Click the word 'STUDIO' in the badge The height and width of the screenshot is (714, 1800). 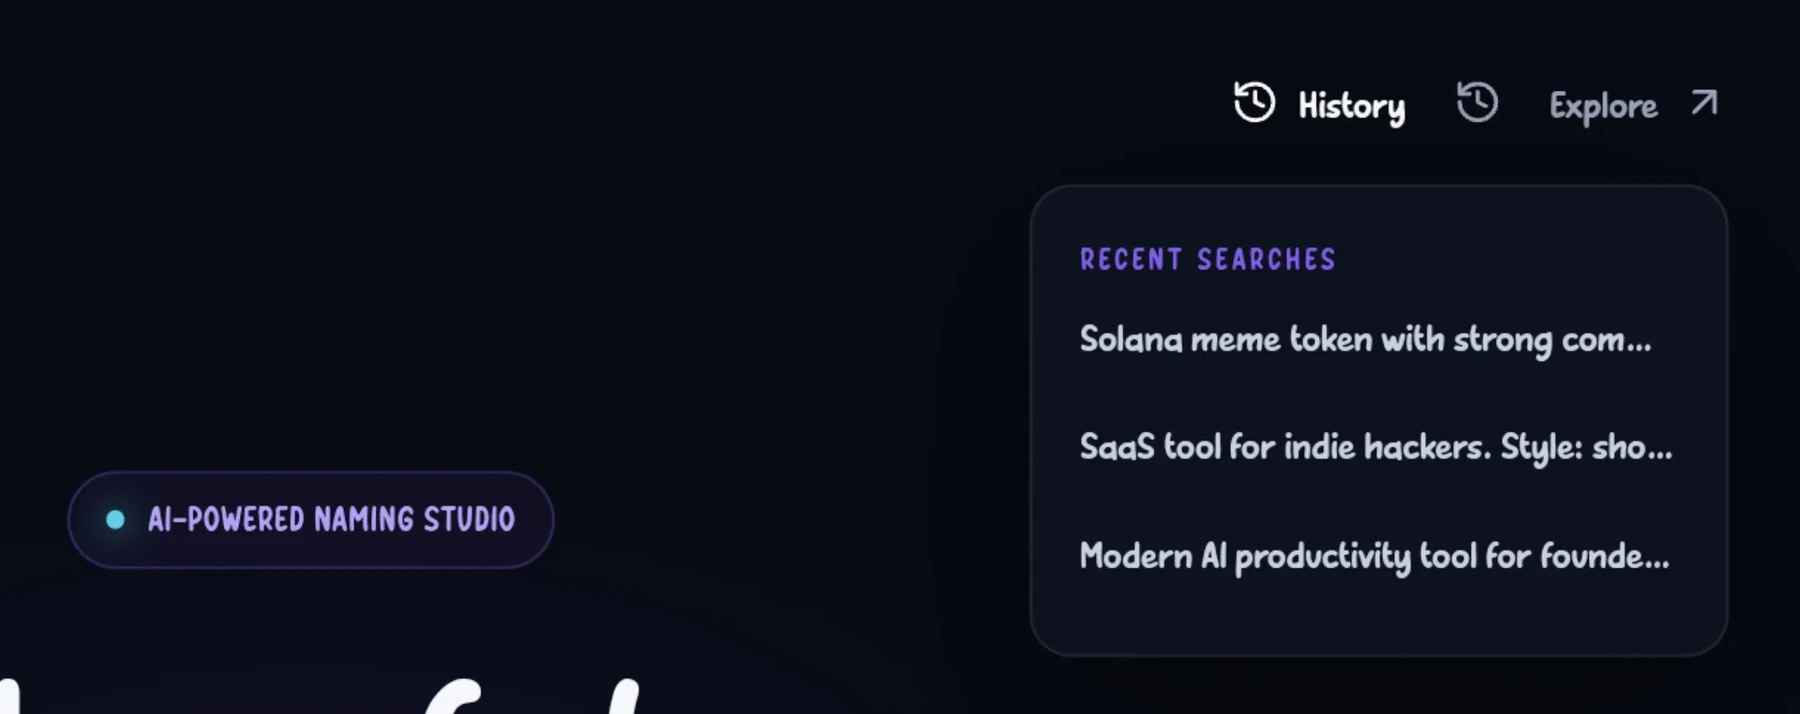469,519
